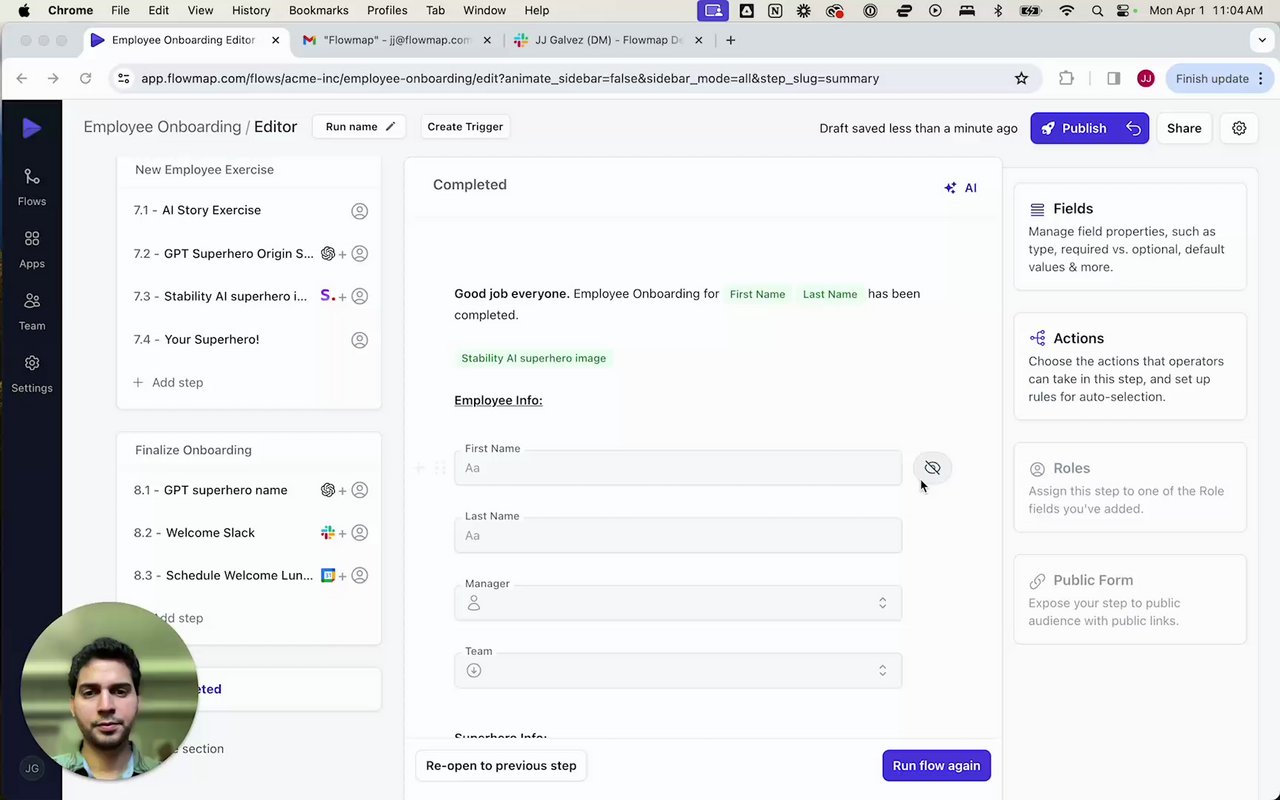Switch to JJ Galvez Slack tab
Screen dimensions: 1280x800
point(606,40)
